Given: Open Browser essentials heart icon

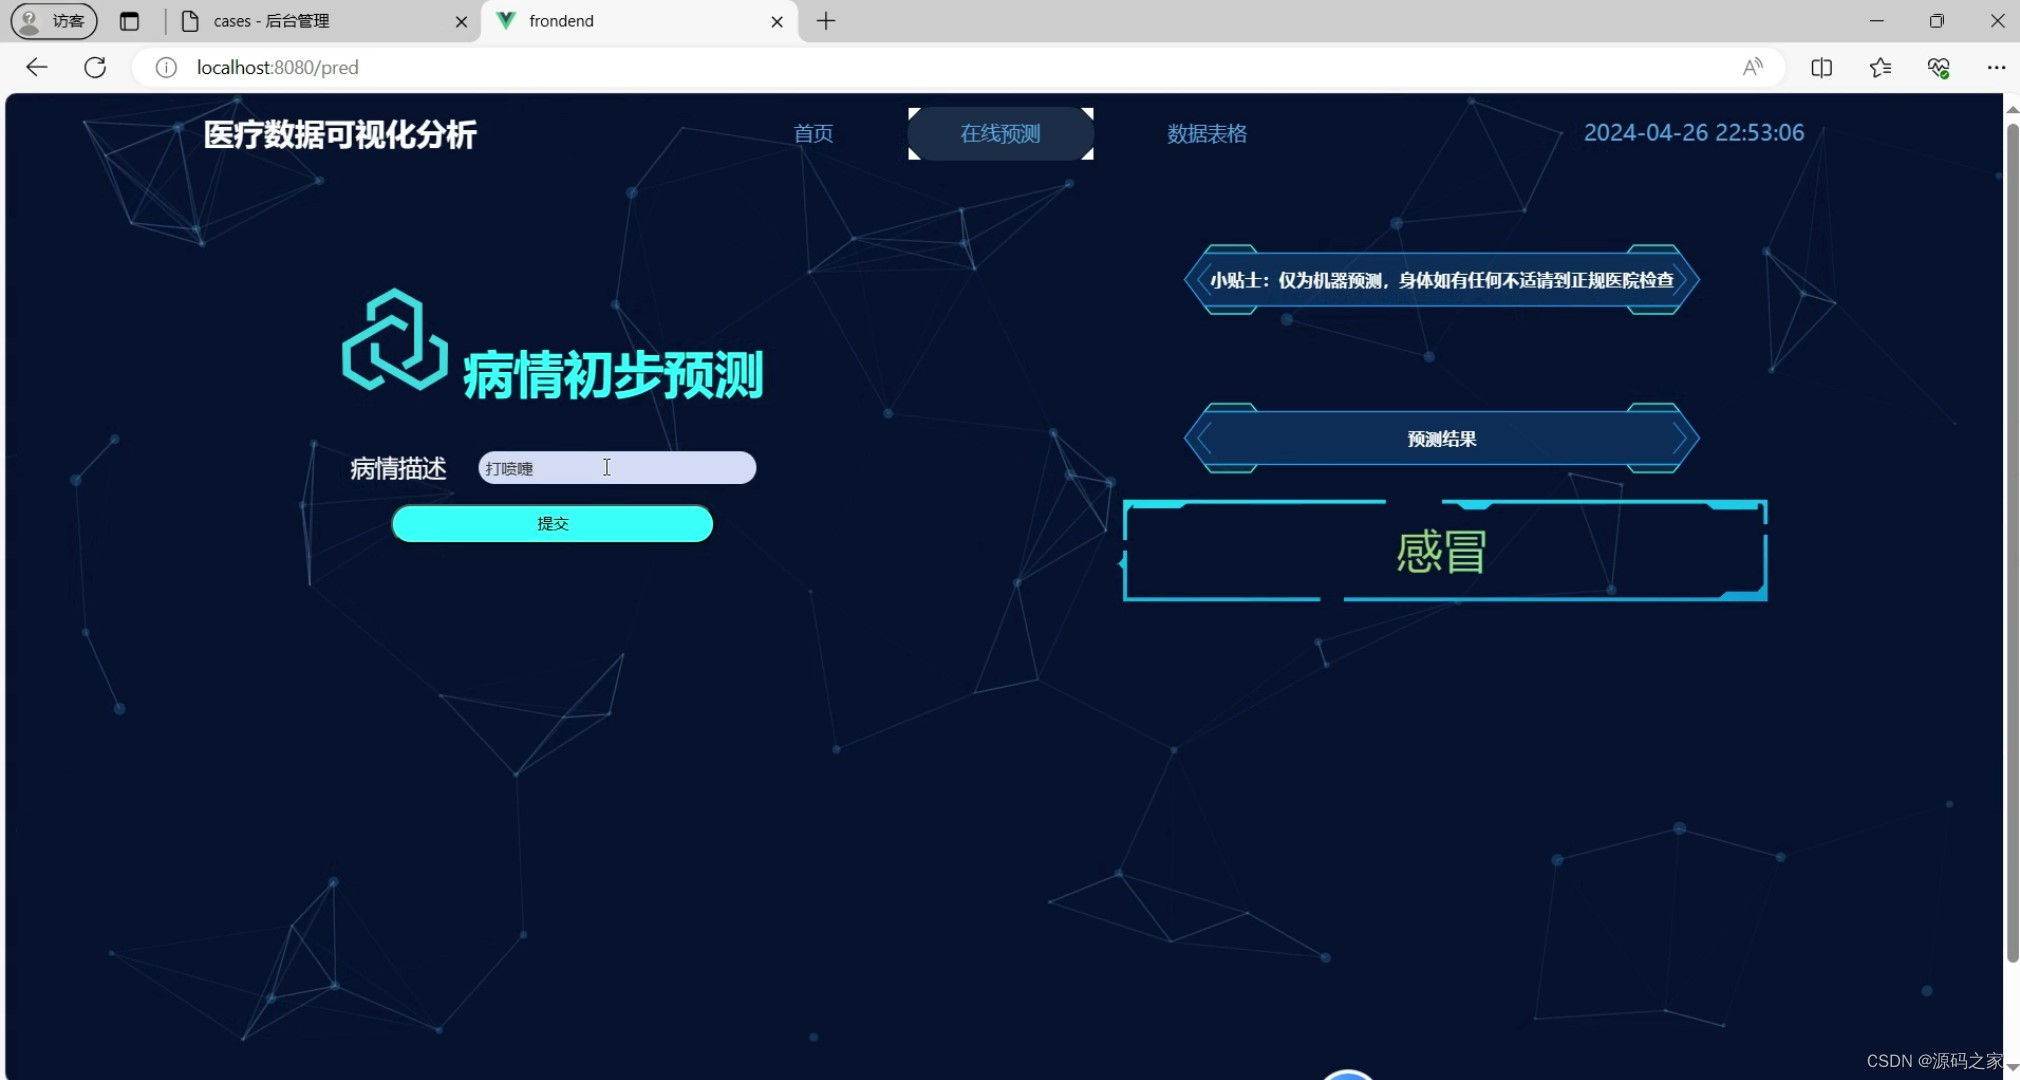Looking at the screenshot, I should click(x=1938, y=67).
